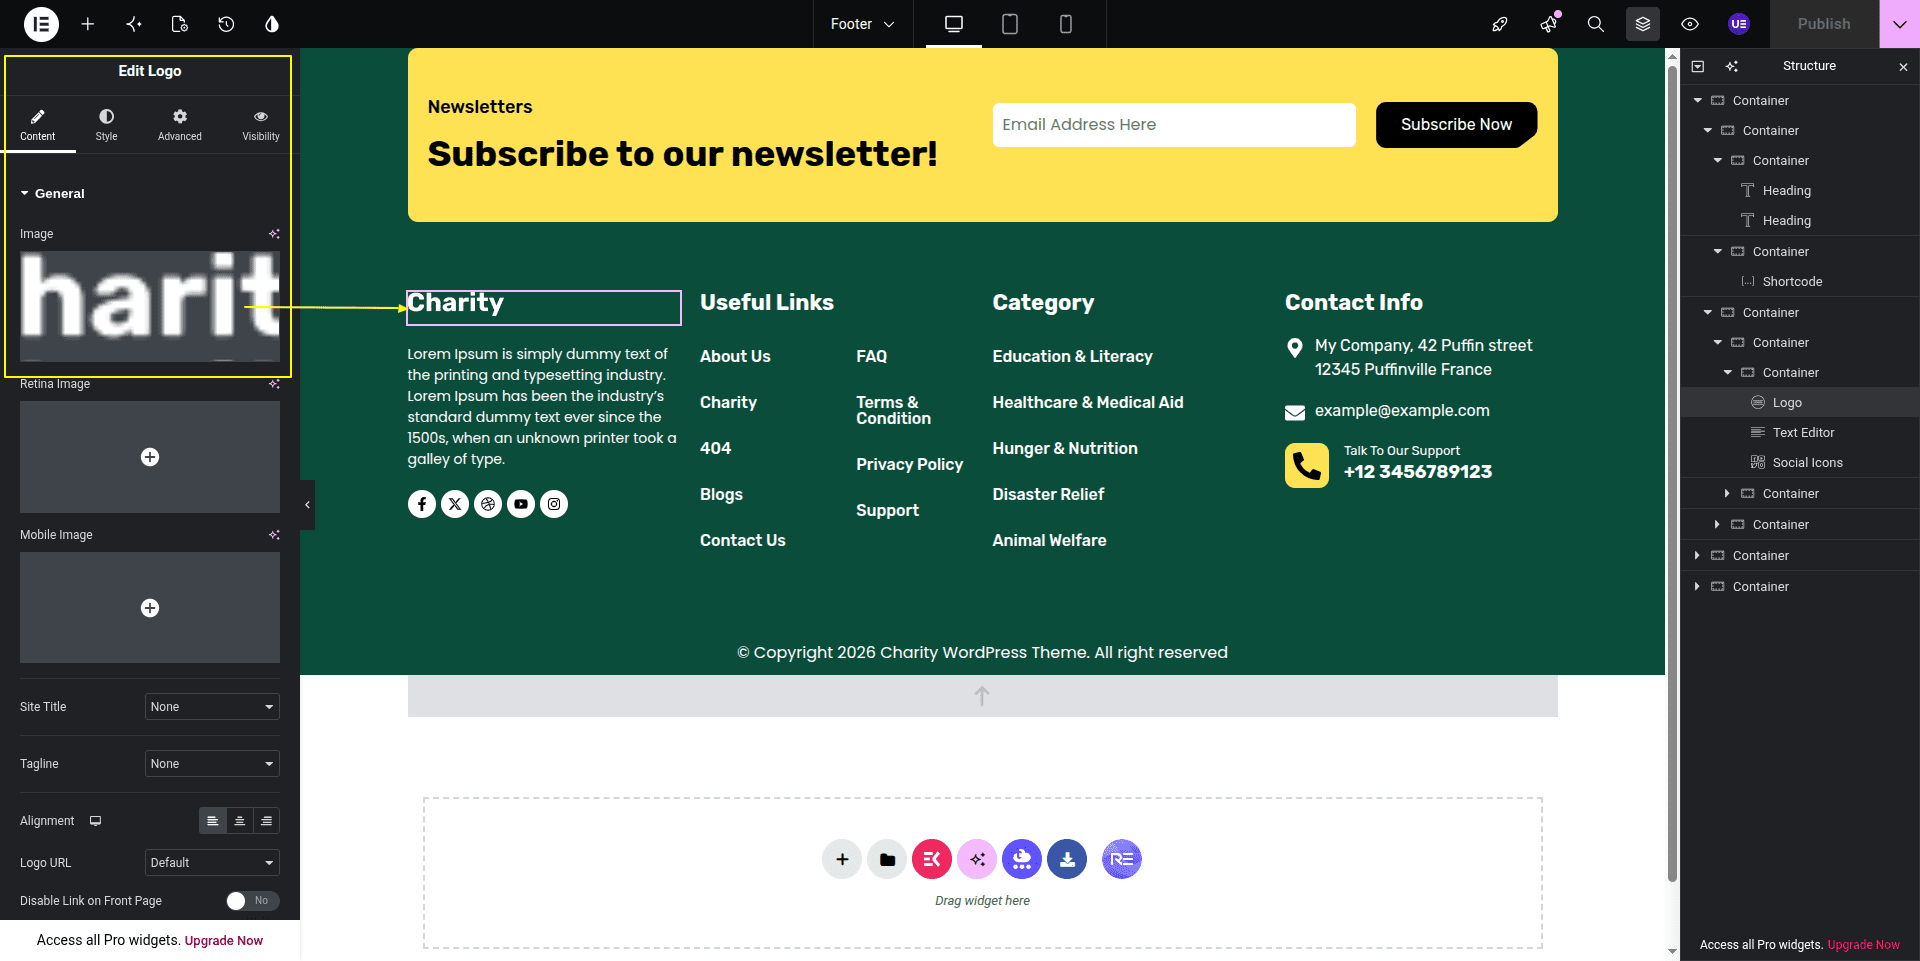Open the Site Title dropdown
This screenshot has width=1920, height=961.
pos(212,707)
